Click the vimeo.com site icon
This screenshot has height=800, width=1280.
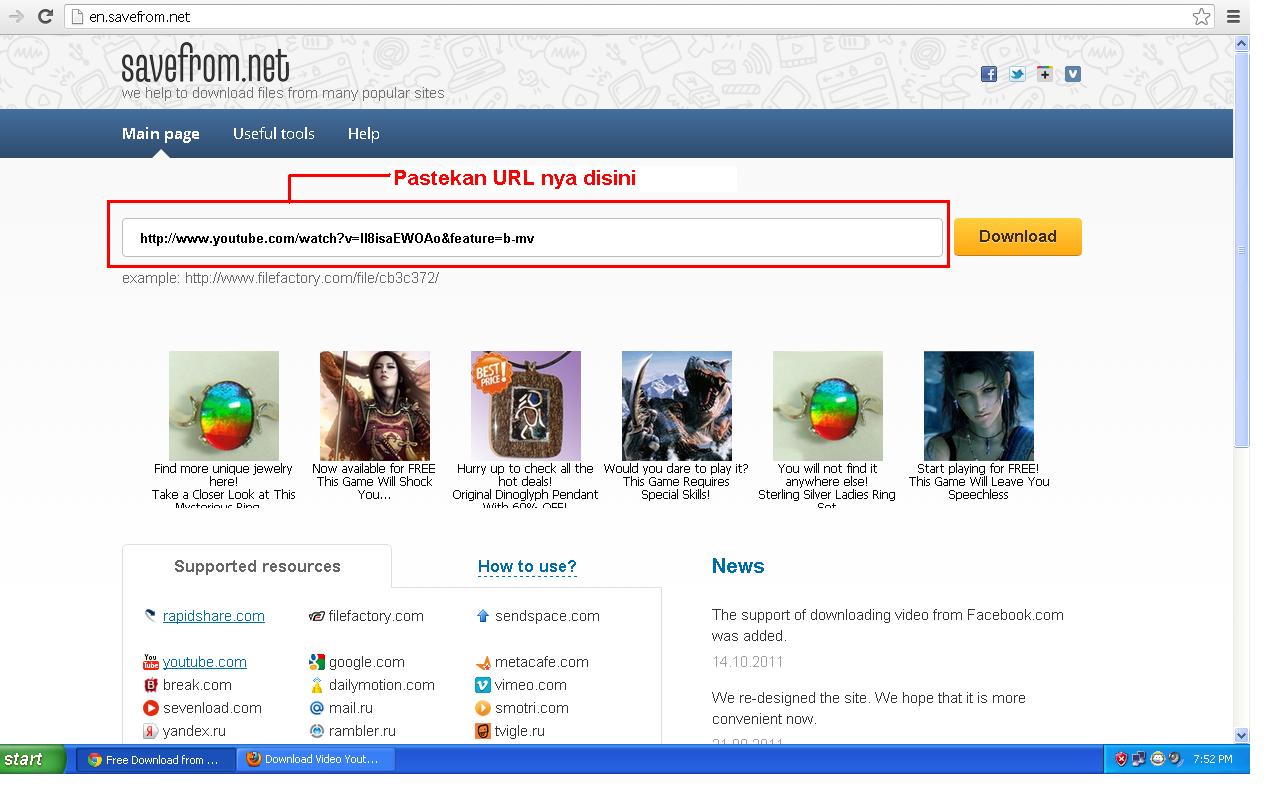click(x=483, y=685)
